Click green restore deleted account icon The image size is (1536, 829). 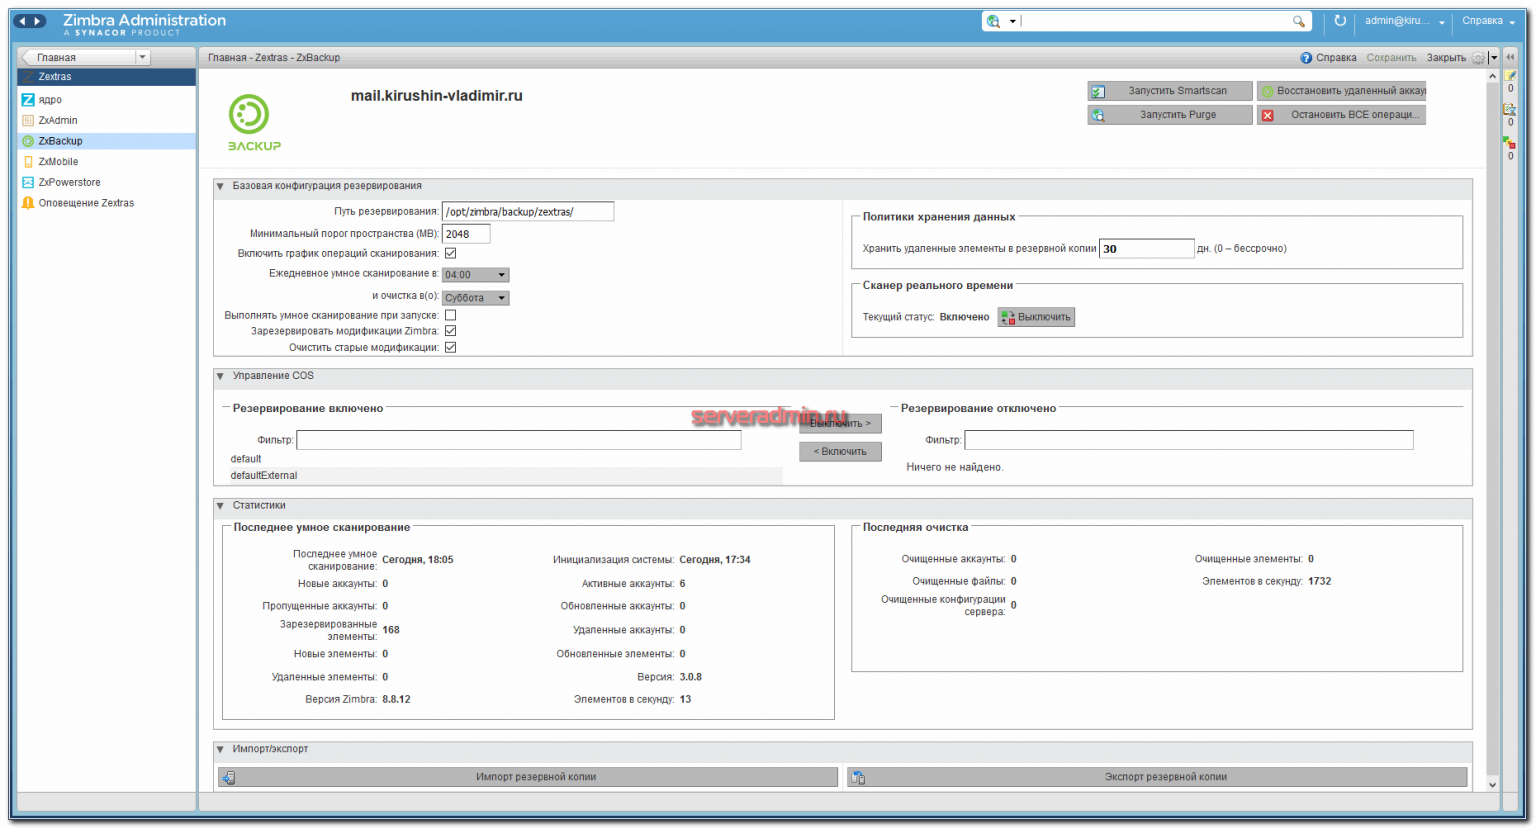[x=1267, y=91]
